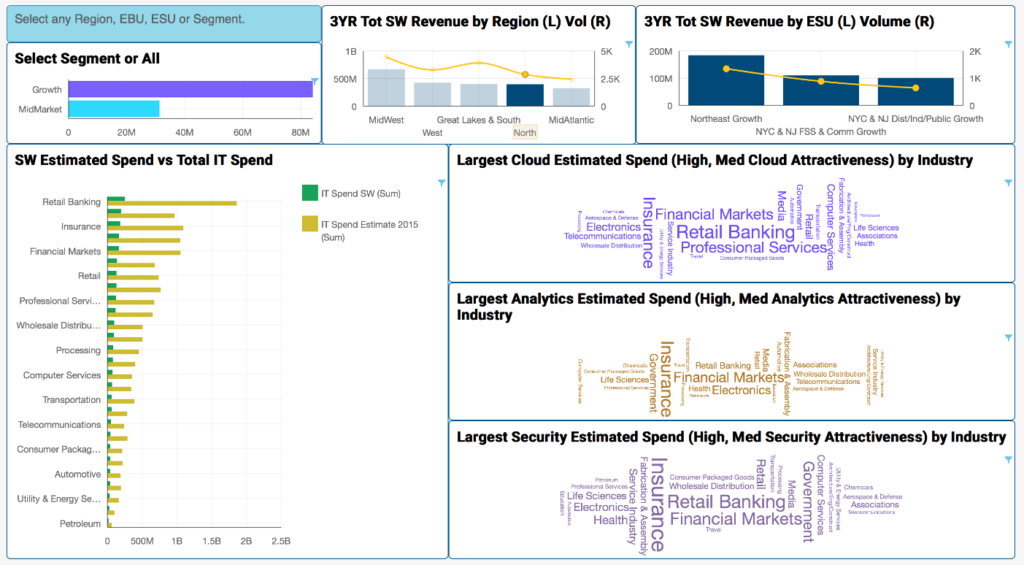
Task: Toggle the yellow IT Spend Estimate 2015 swatch
Action: point(310,223)
